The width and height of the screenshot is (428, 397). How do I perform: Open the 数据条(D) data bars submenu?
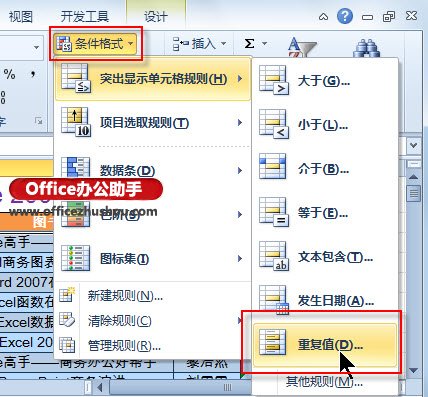click(x=153, y=171)
